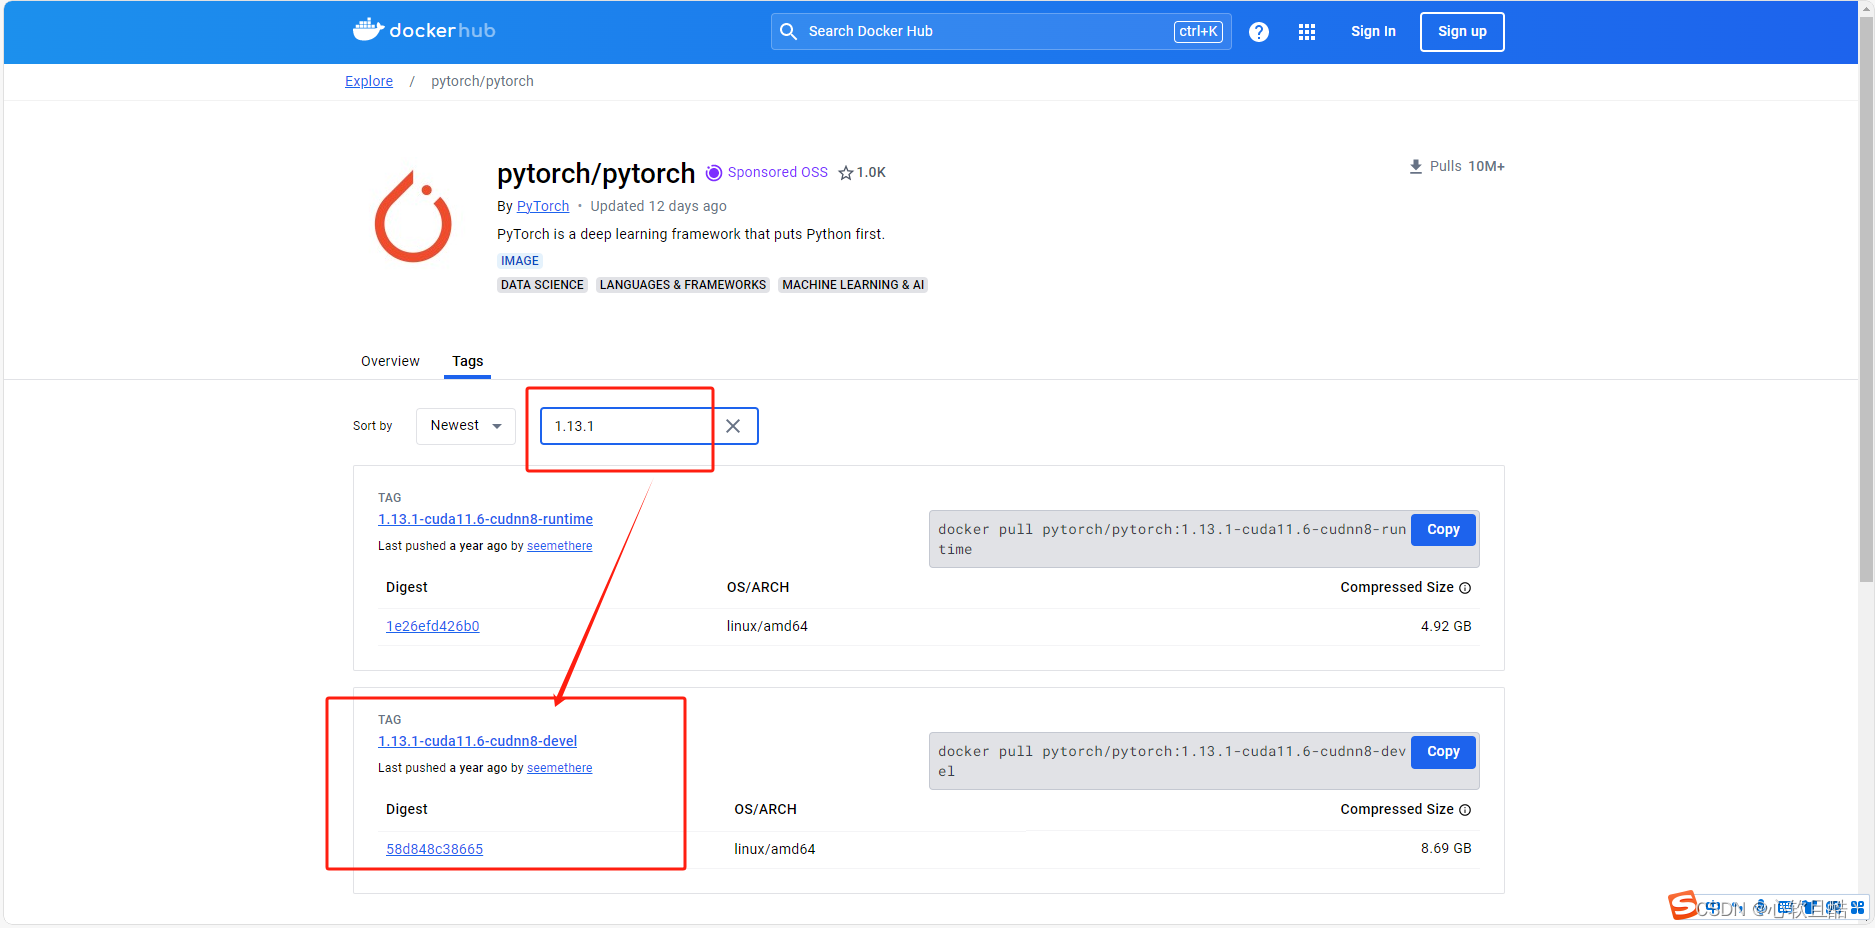This screenshot has width=1875, height=928.
Task: View digest 58d848c38665 details
Action: tap(434, 848)
